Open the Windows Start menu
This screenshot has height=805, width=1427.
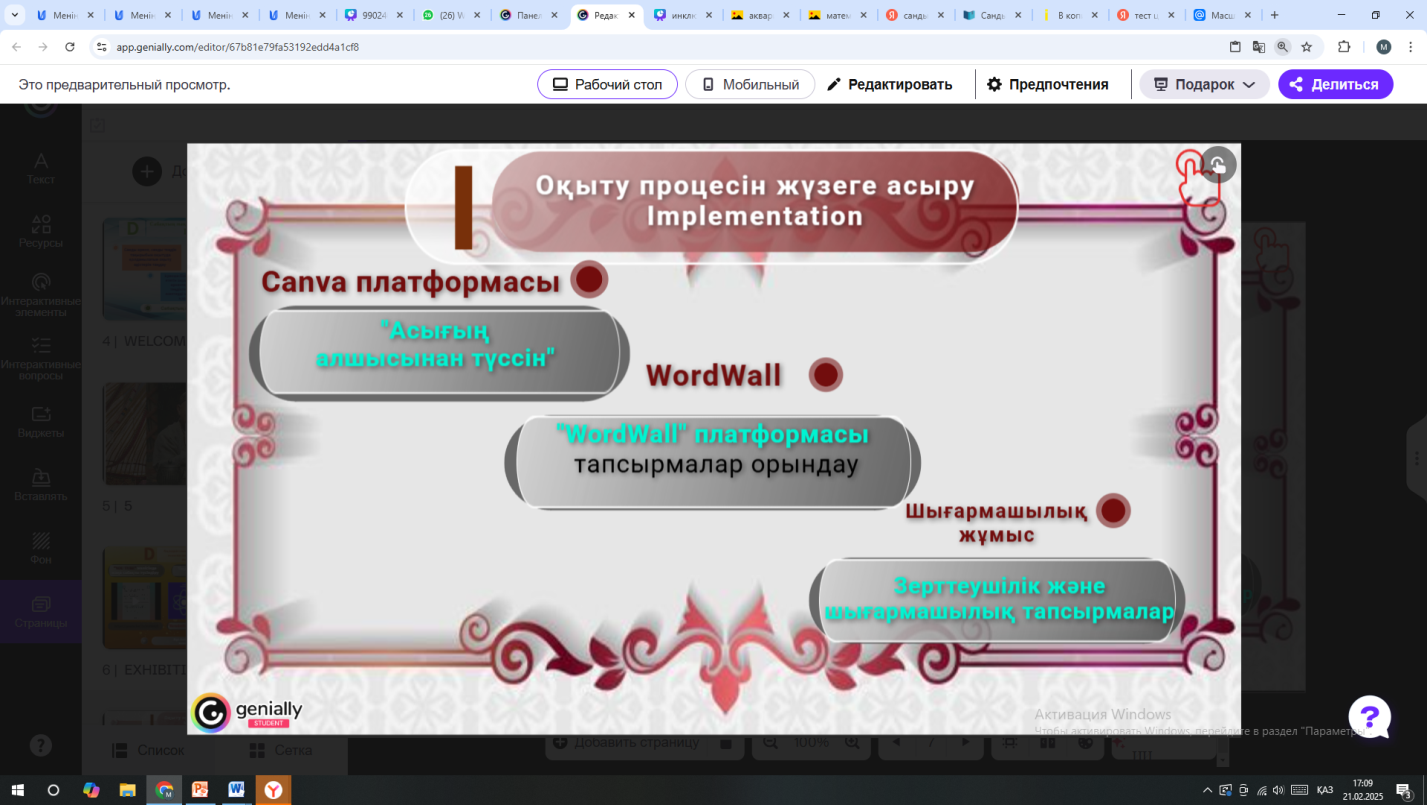17,790
